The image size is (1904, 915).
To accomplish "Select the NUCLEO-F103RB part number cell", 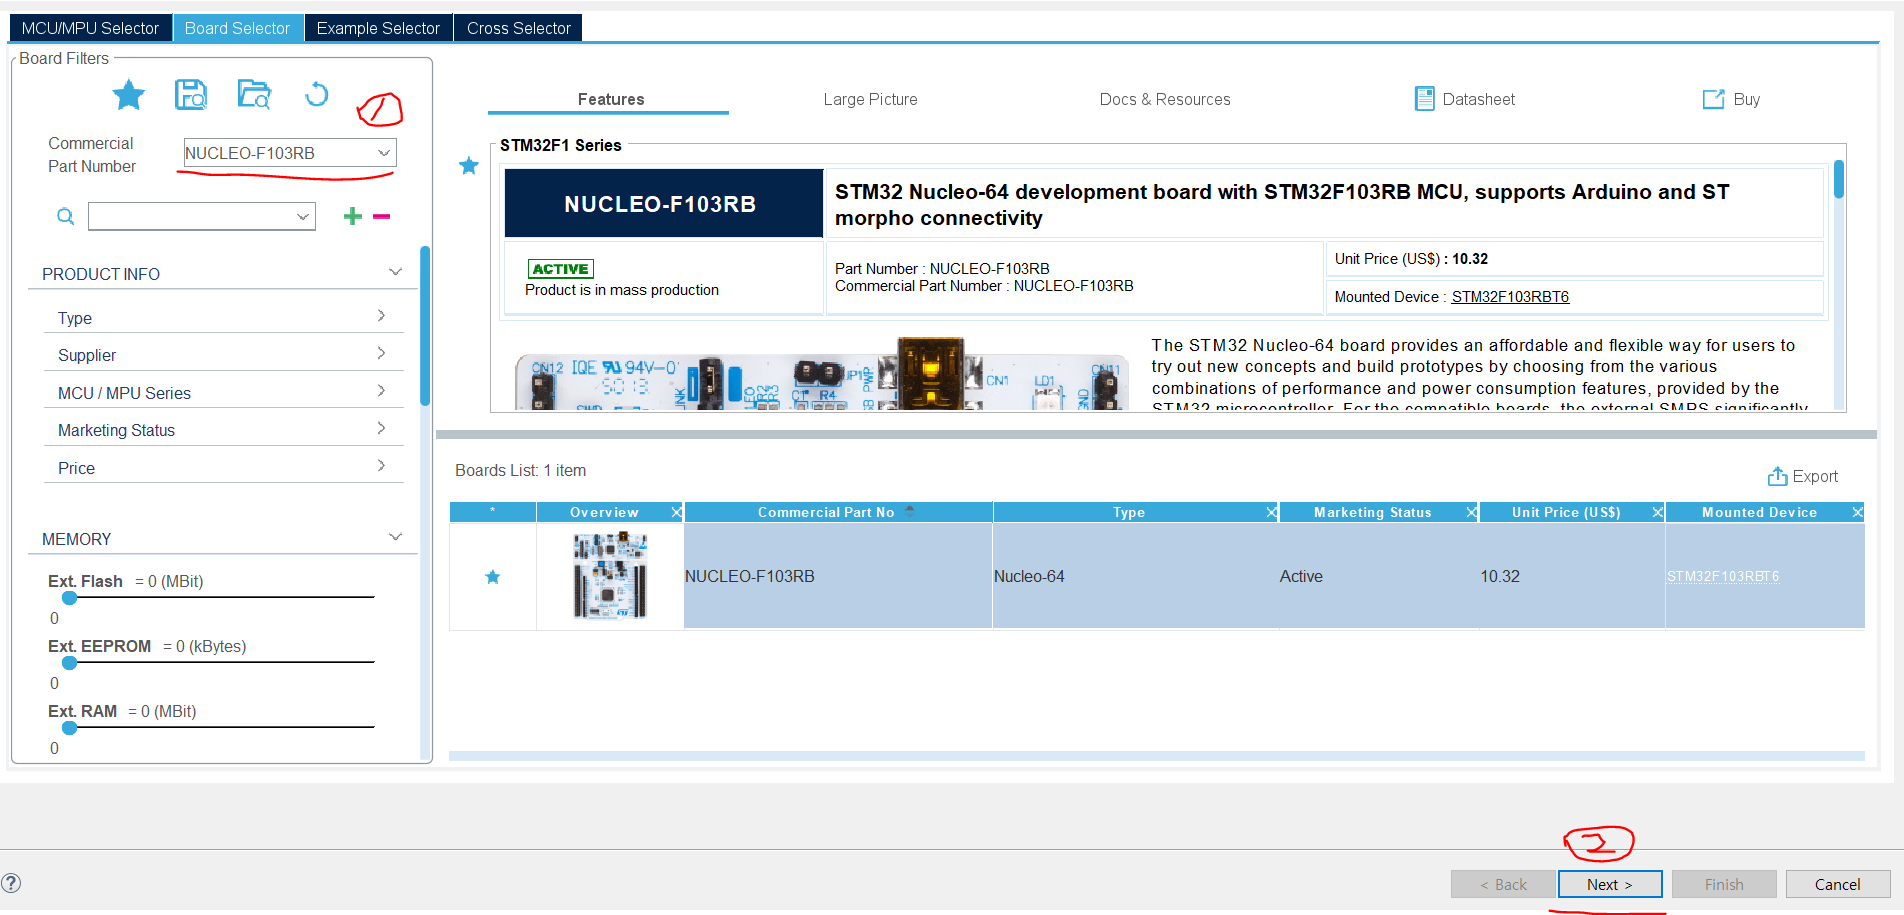I will point(838,576).
